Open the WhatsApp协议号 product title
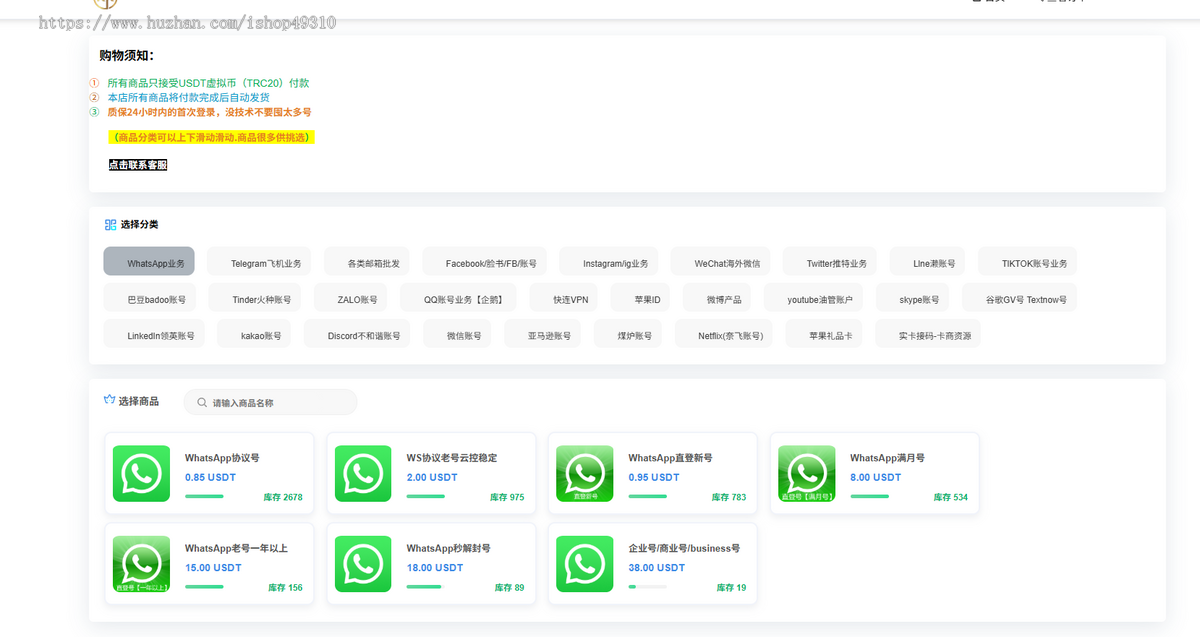 (222, 458)
